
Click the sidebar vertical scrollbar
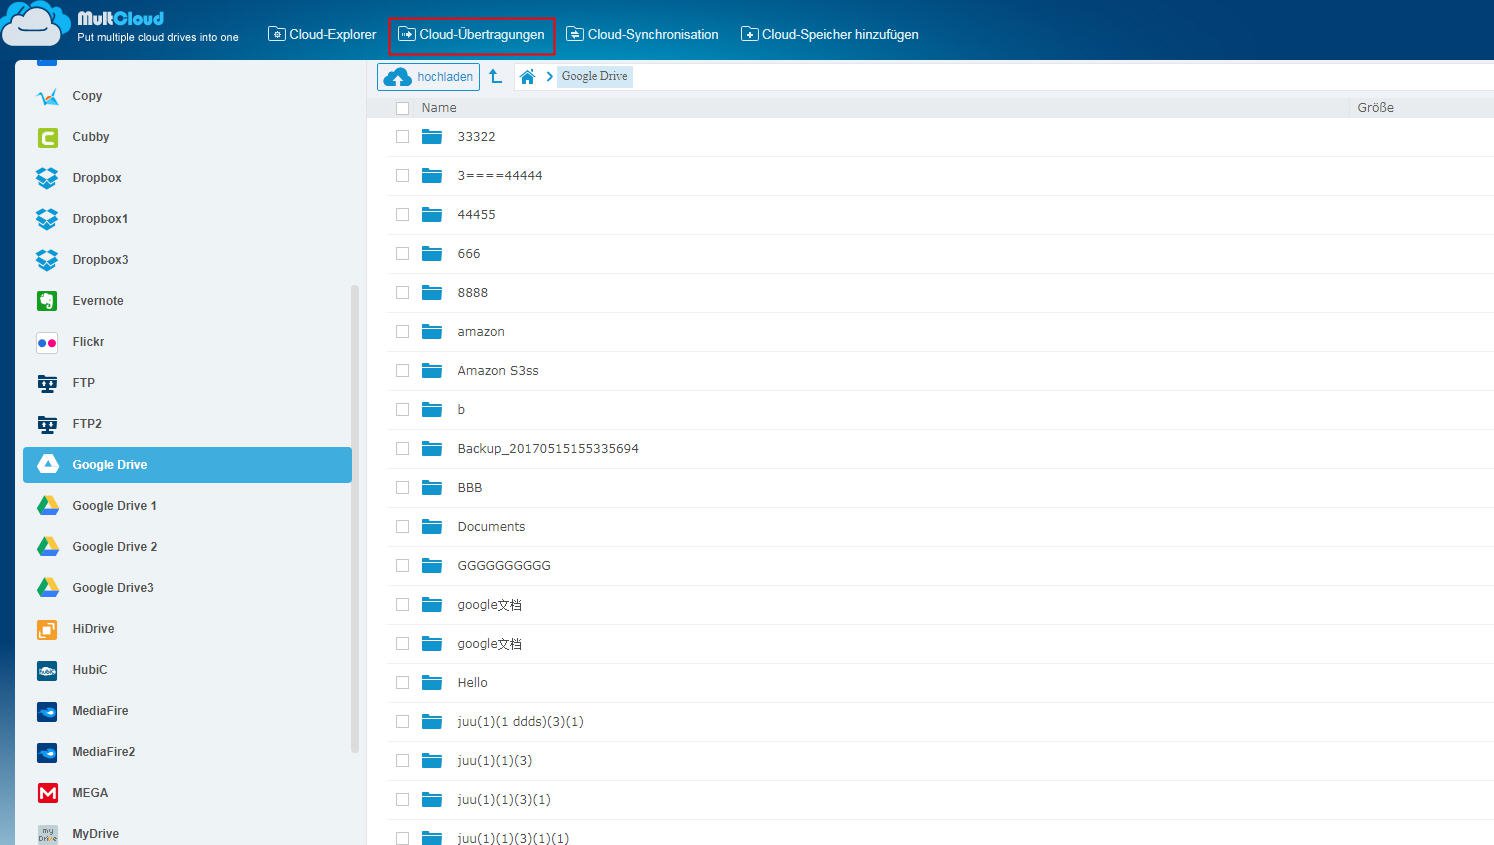pos(354,519)
